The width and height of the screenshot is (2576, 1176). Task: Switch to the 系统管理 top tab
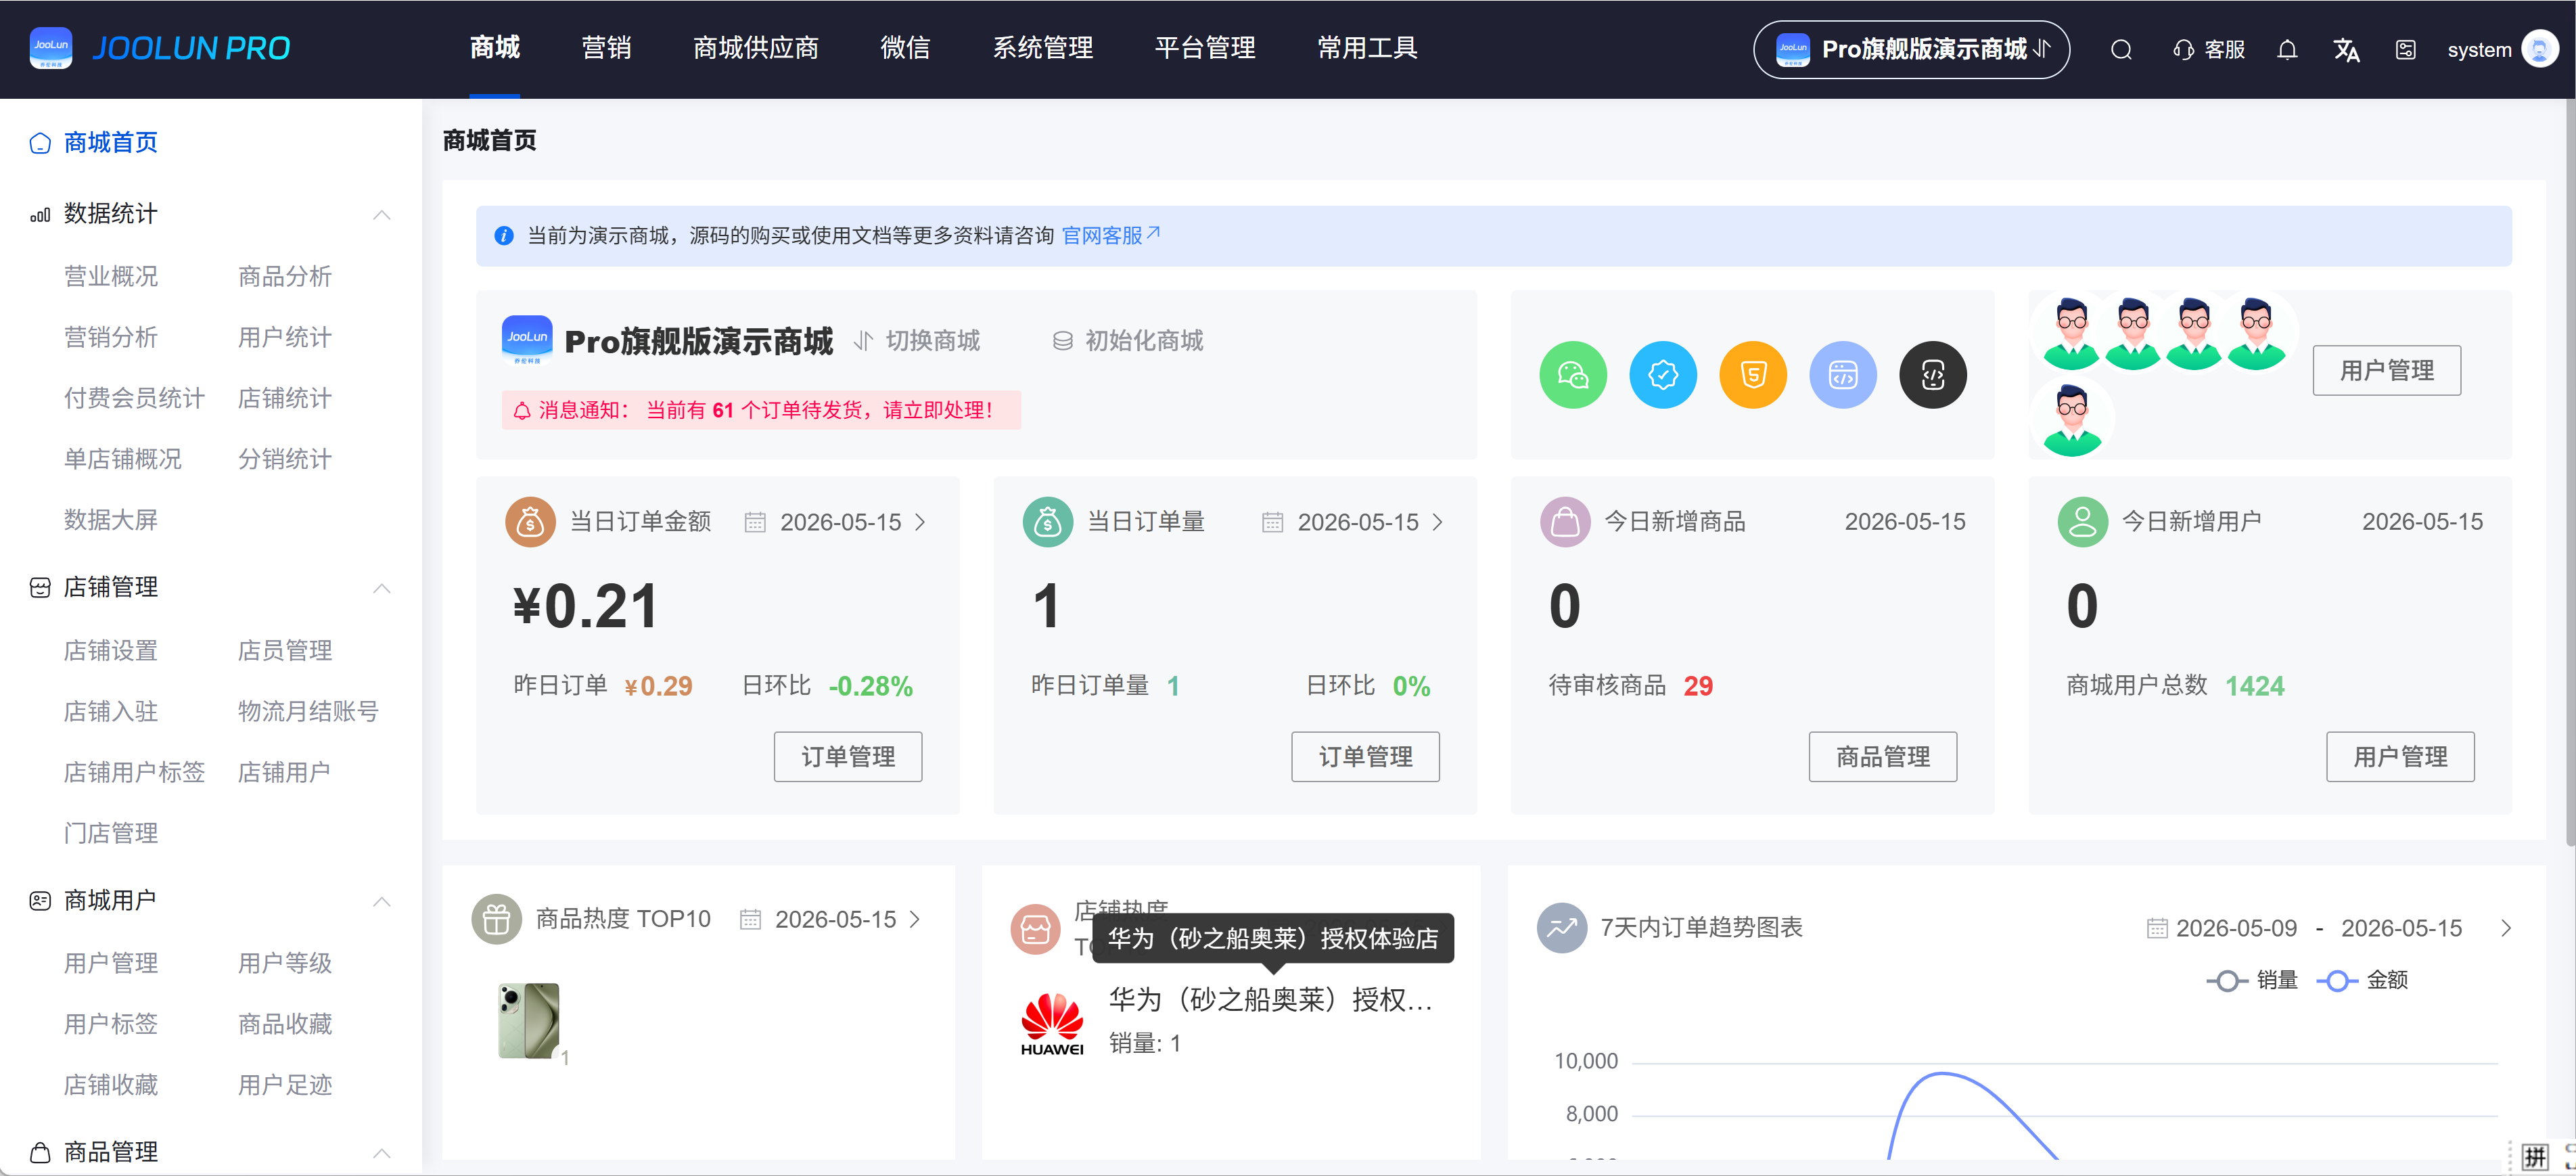click(1043, 48)
